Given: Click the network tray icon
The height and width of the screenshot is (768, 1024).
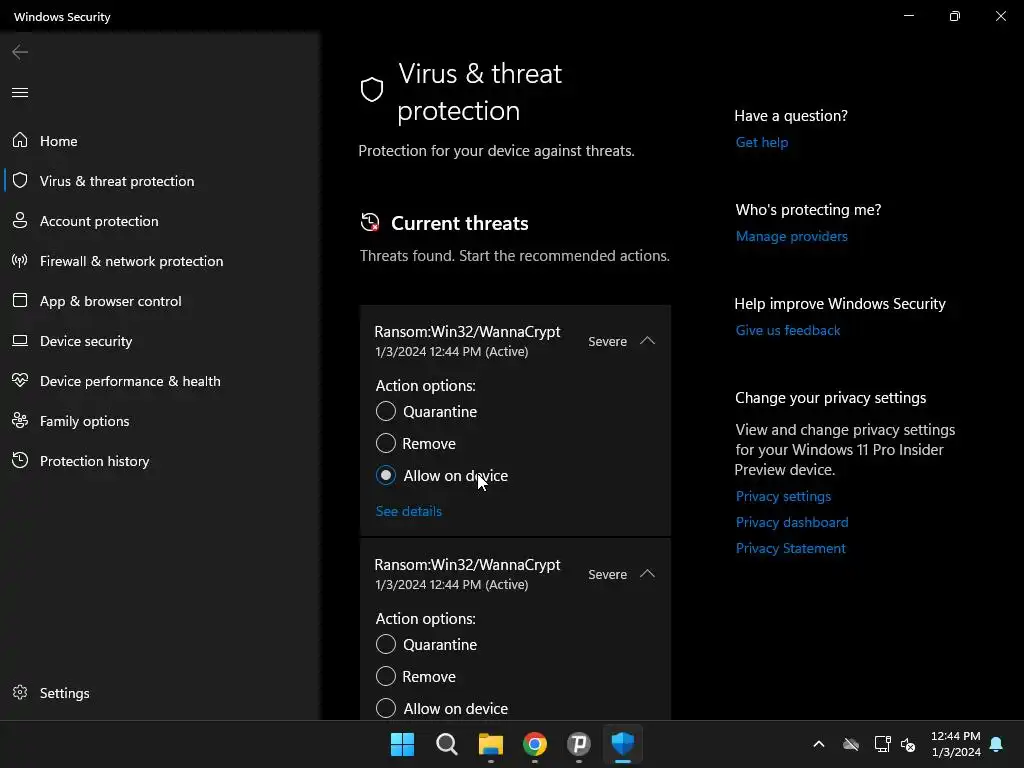Looking at the screenshot, I should tap(882, 744).
